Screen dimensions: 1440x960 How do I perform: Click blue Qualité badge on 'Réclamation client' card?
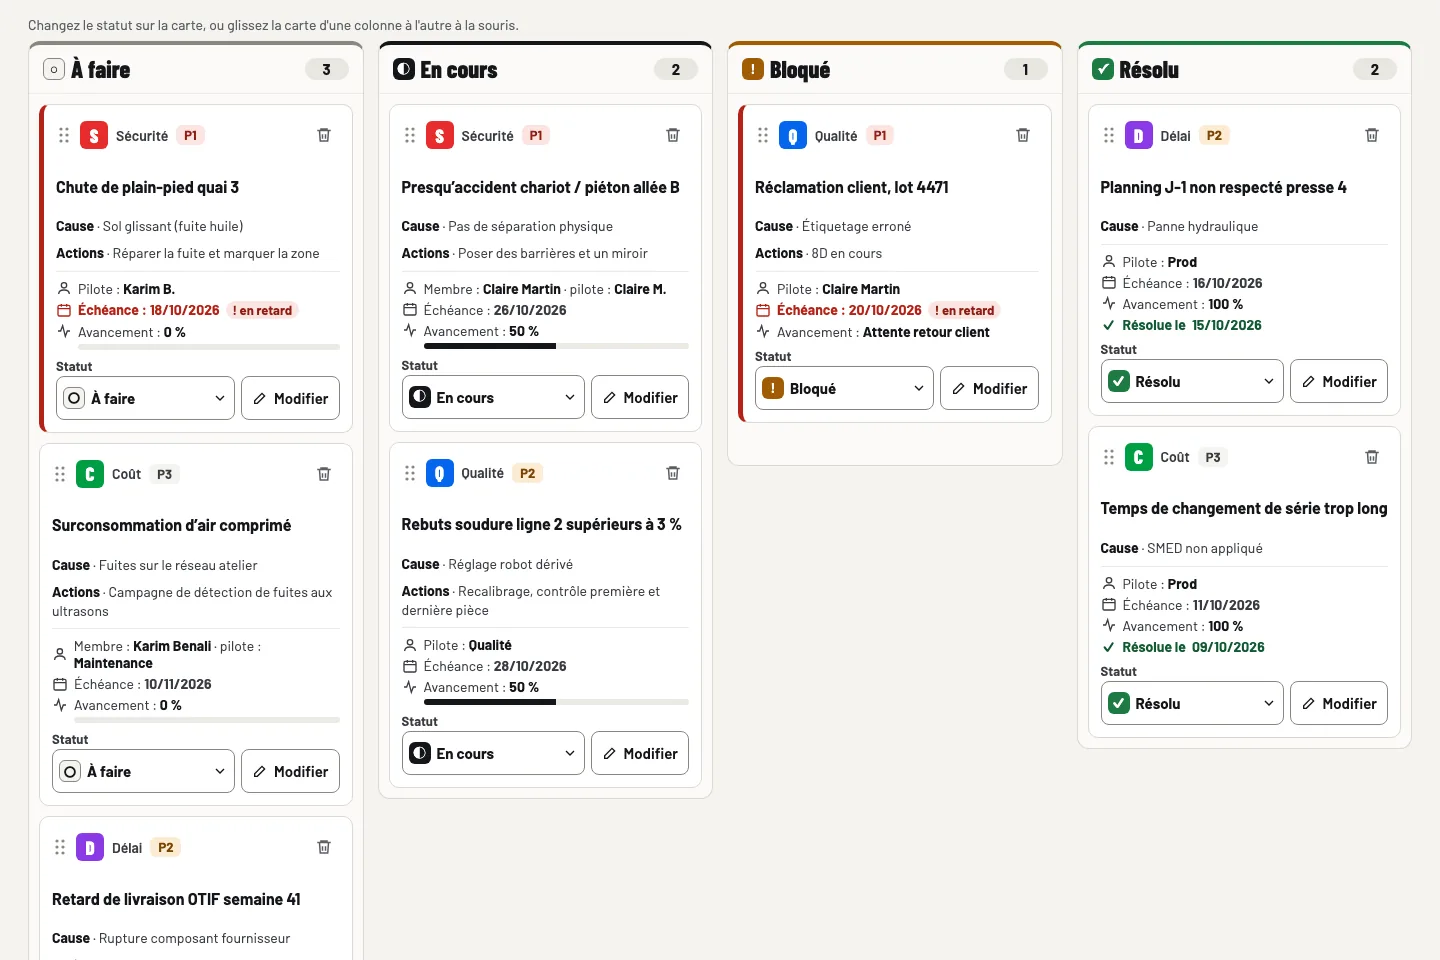[x=793, y=135]
